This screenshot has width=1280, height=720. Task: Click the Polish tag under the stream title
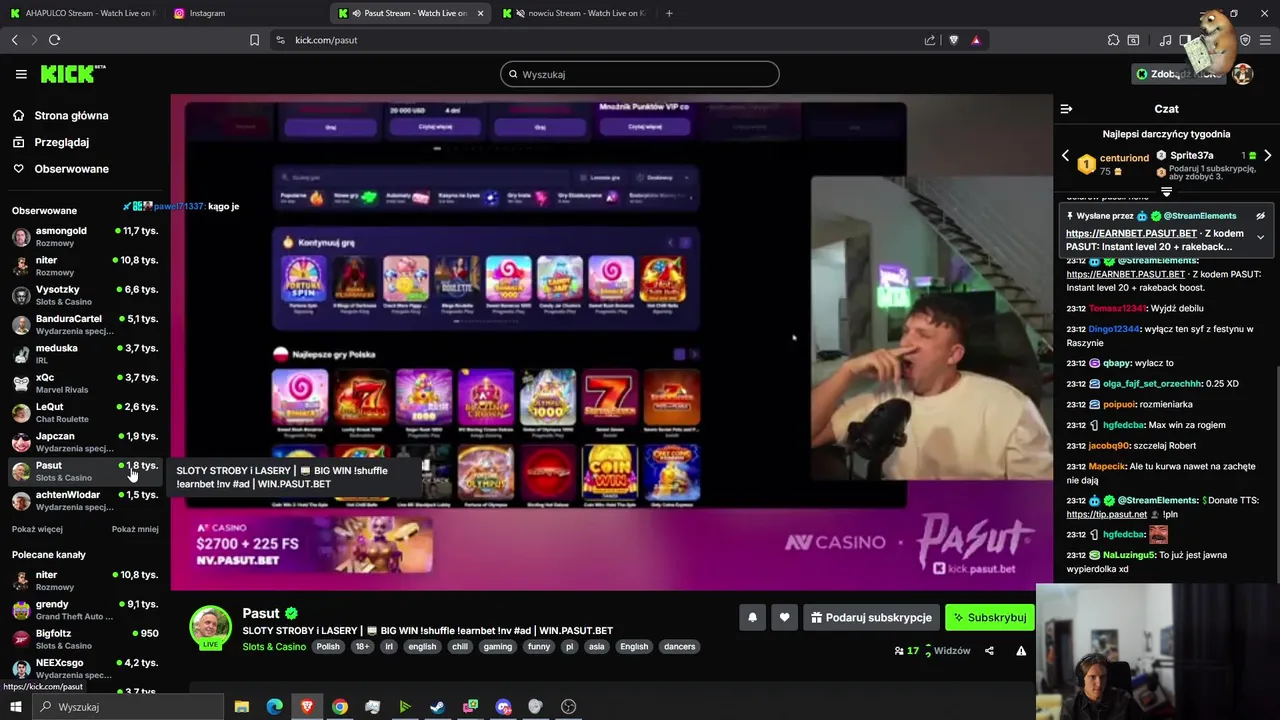click(x=328, y=647)
